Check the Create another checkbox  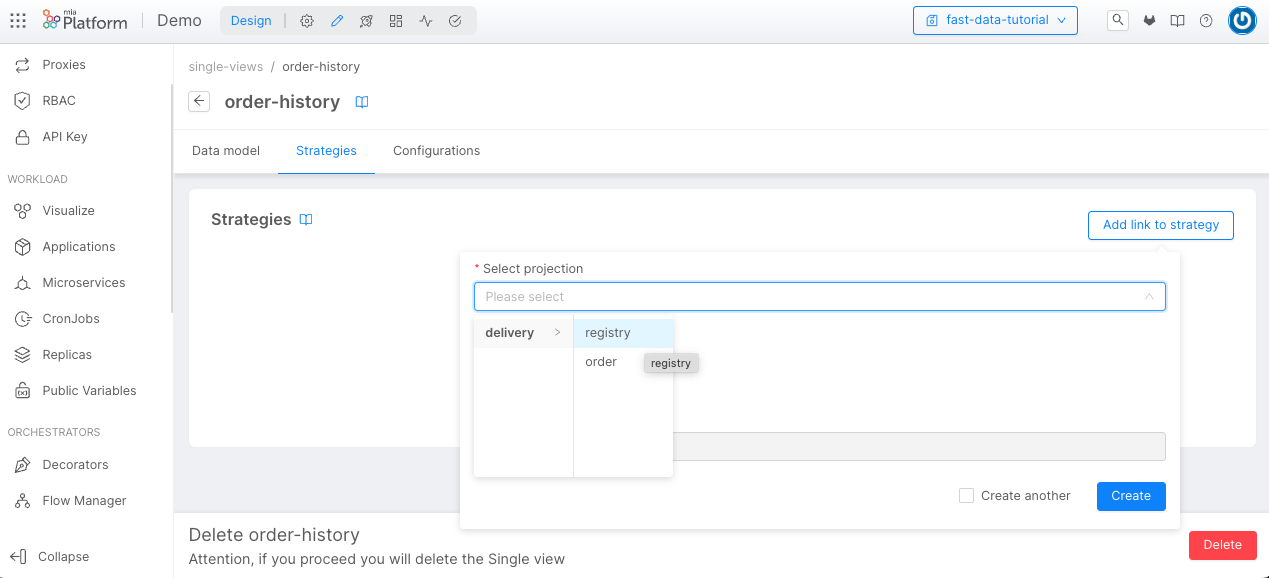coord(966,495)
